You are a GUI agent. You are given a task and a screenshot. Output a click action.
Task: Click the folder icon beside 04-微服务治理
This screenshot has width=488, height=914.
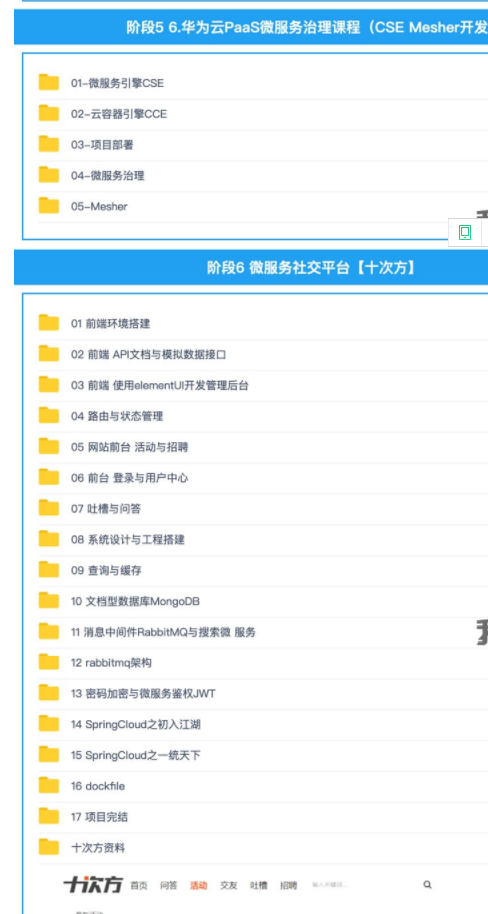49,175
